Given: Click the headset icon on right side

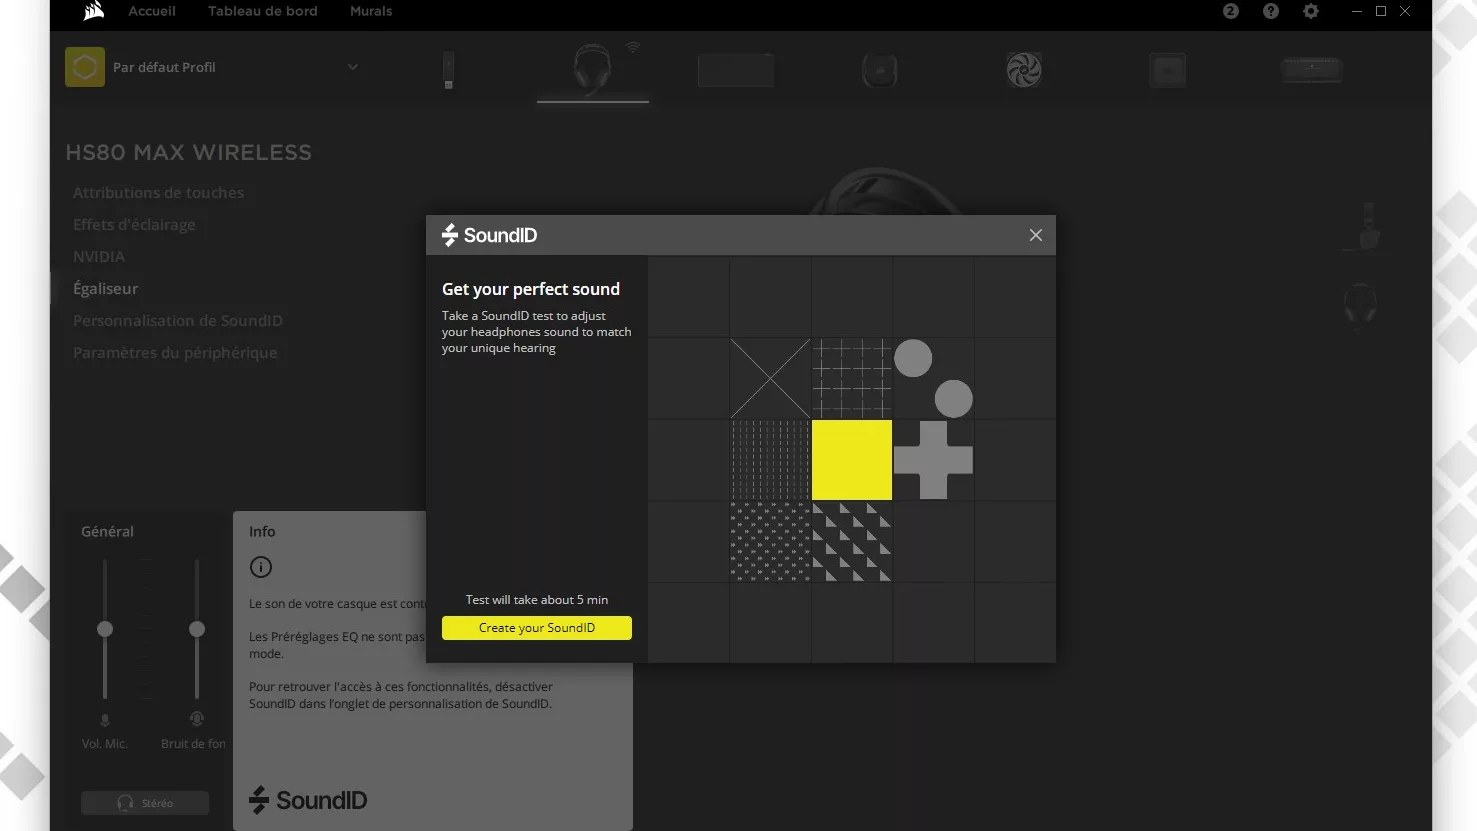Looking at the screenshot, I should [1361, 303].
